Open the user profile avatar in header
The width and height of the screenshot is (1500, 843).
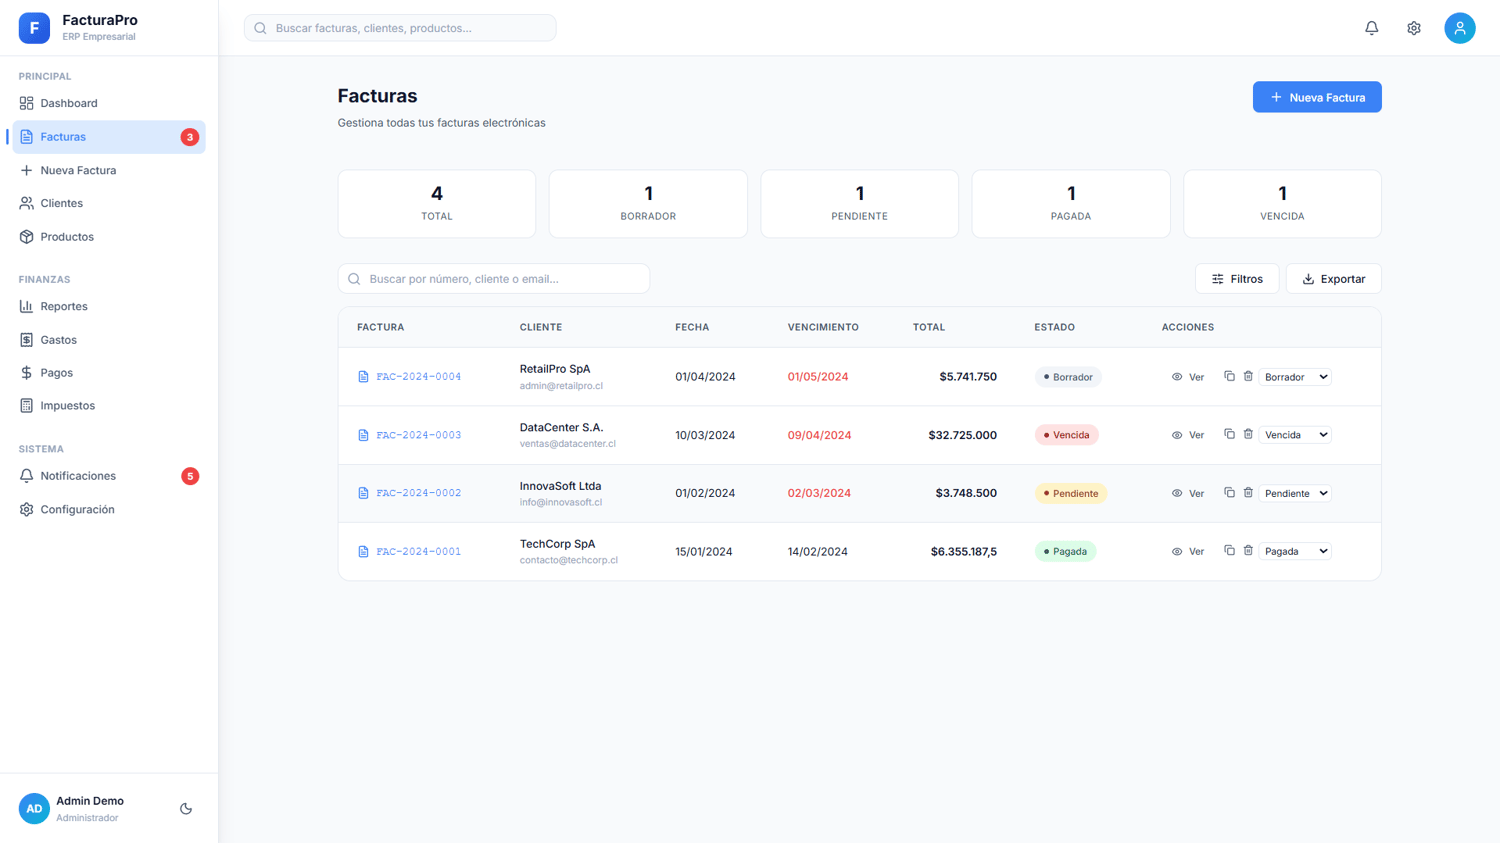1459,28
